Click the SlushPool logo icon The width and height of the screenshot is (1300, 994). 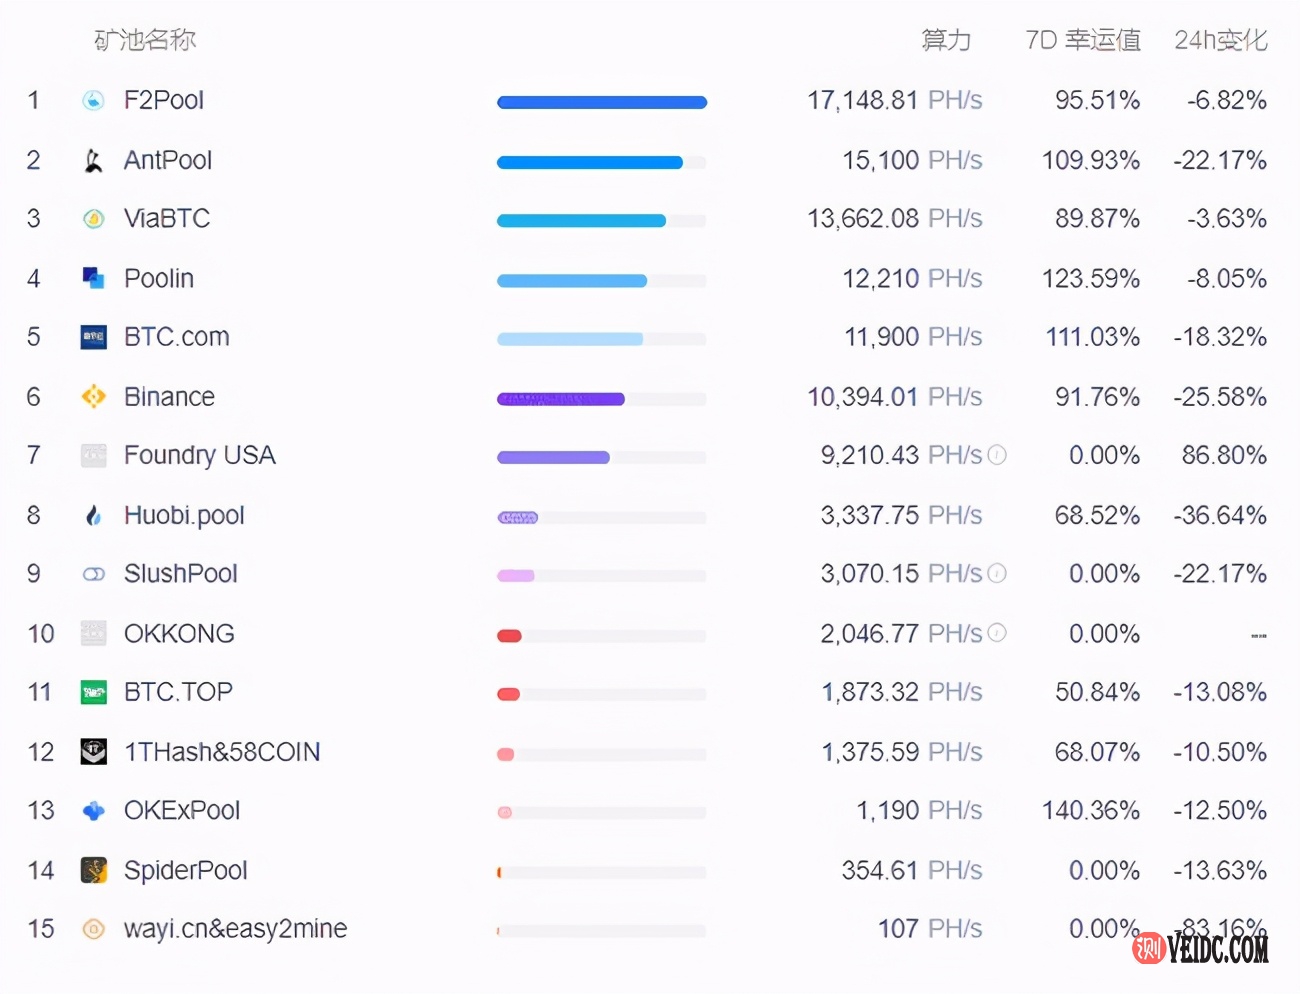pos(93,574)
